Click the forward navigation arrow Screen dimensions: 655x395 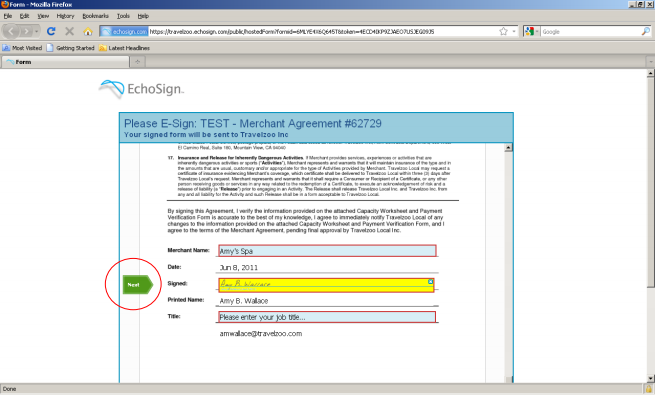pyautogui.click(x=26, y=31)
